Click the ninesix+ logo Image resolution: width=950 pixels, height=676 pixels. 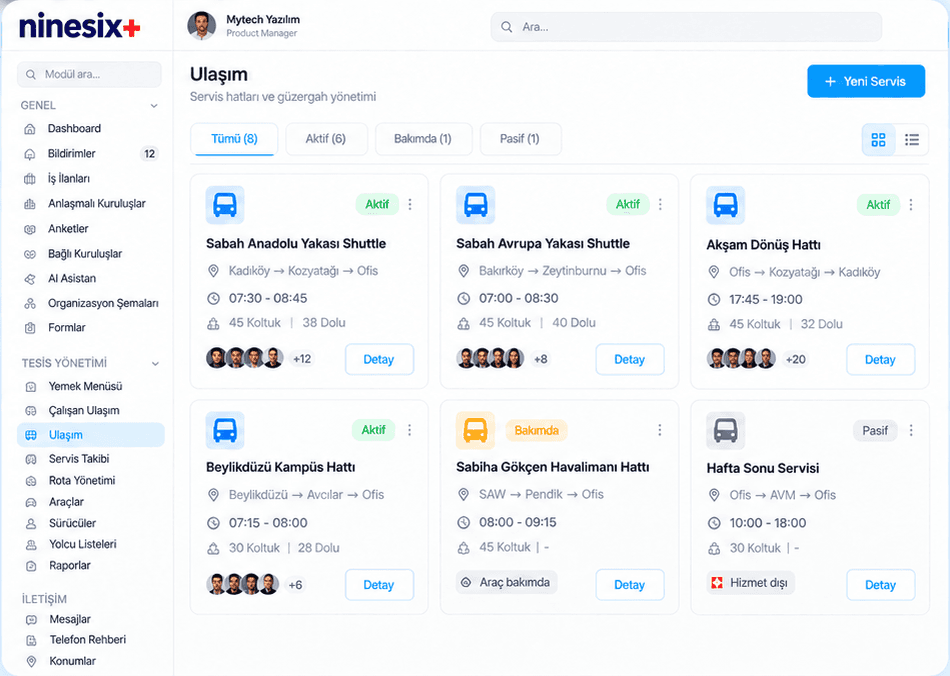pos(79,26)
